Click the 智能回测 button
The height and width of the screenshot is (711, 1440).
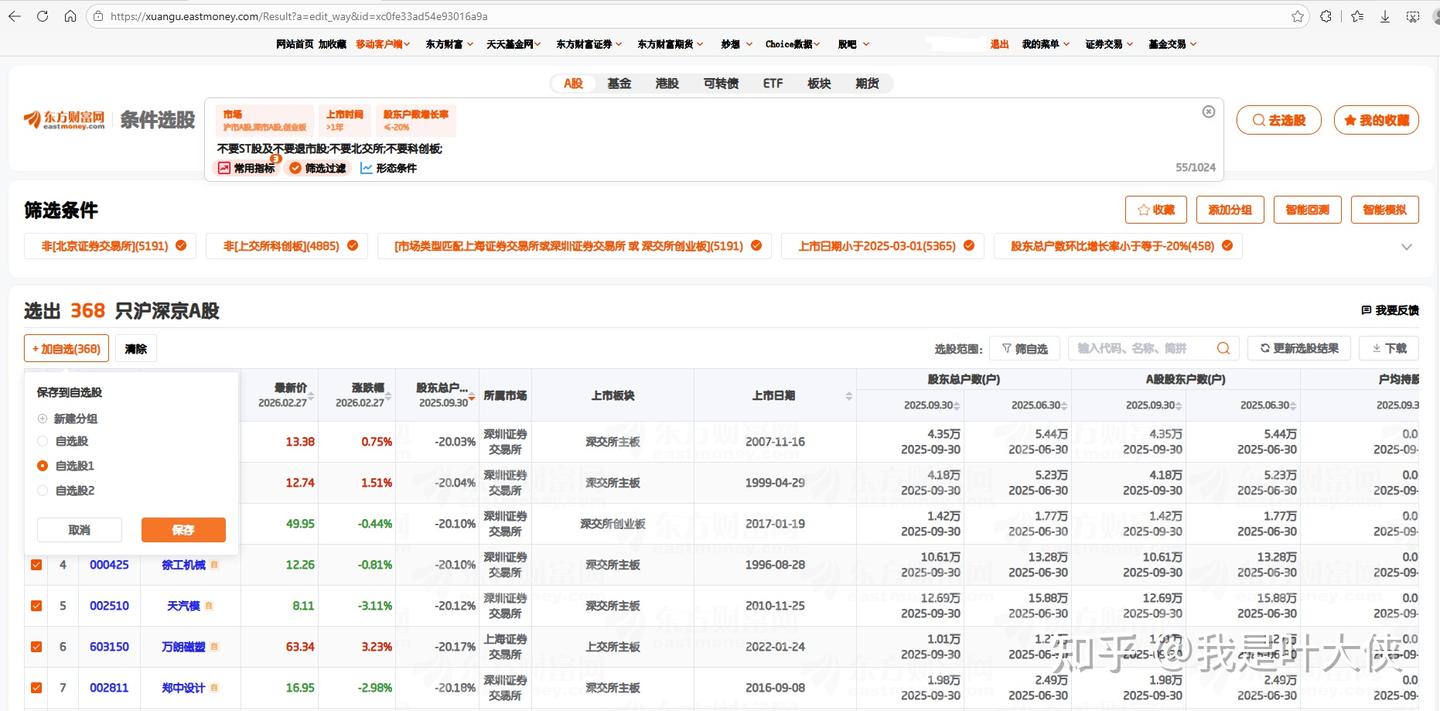[1307, 209]
